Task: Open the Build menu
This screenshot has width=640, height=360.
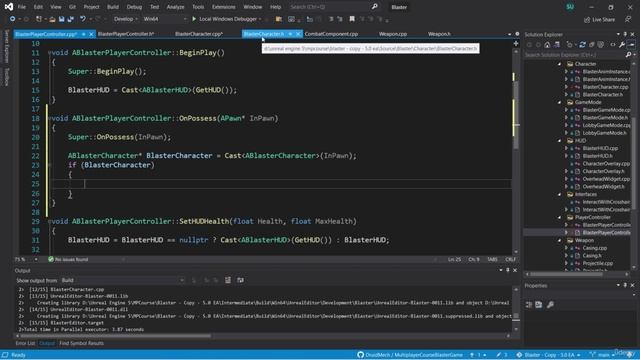Action: tap(113, 7)
